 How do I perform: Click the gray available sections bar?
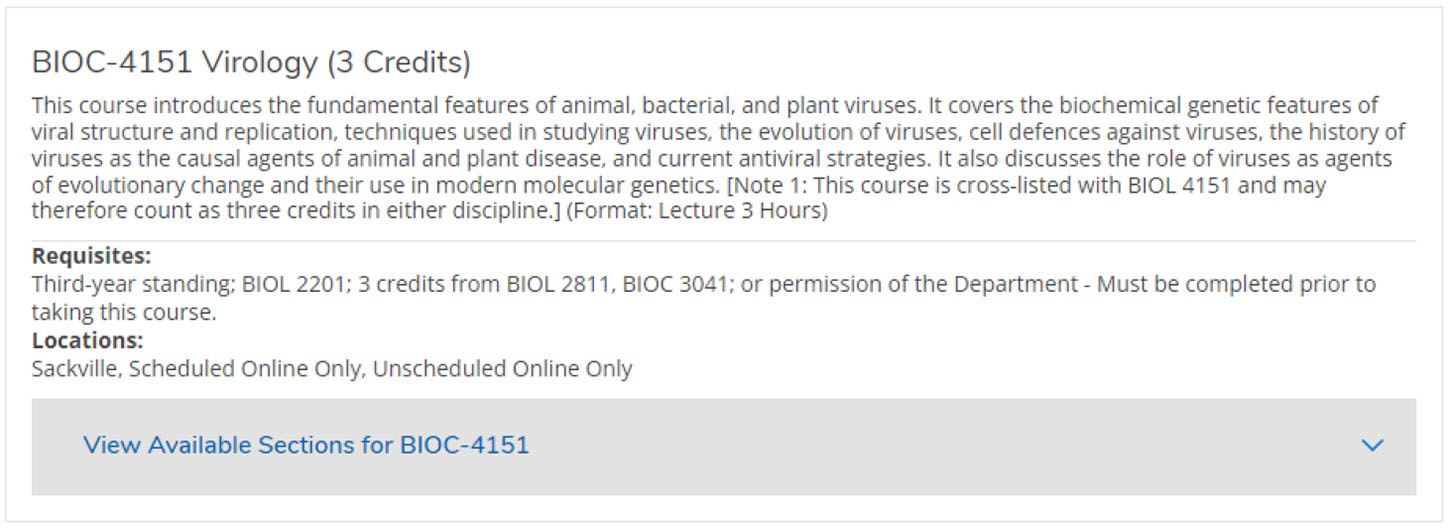[x=723, y=446]
